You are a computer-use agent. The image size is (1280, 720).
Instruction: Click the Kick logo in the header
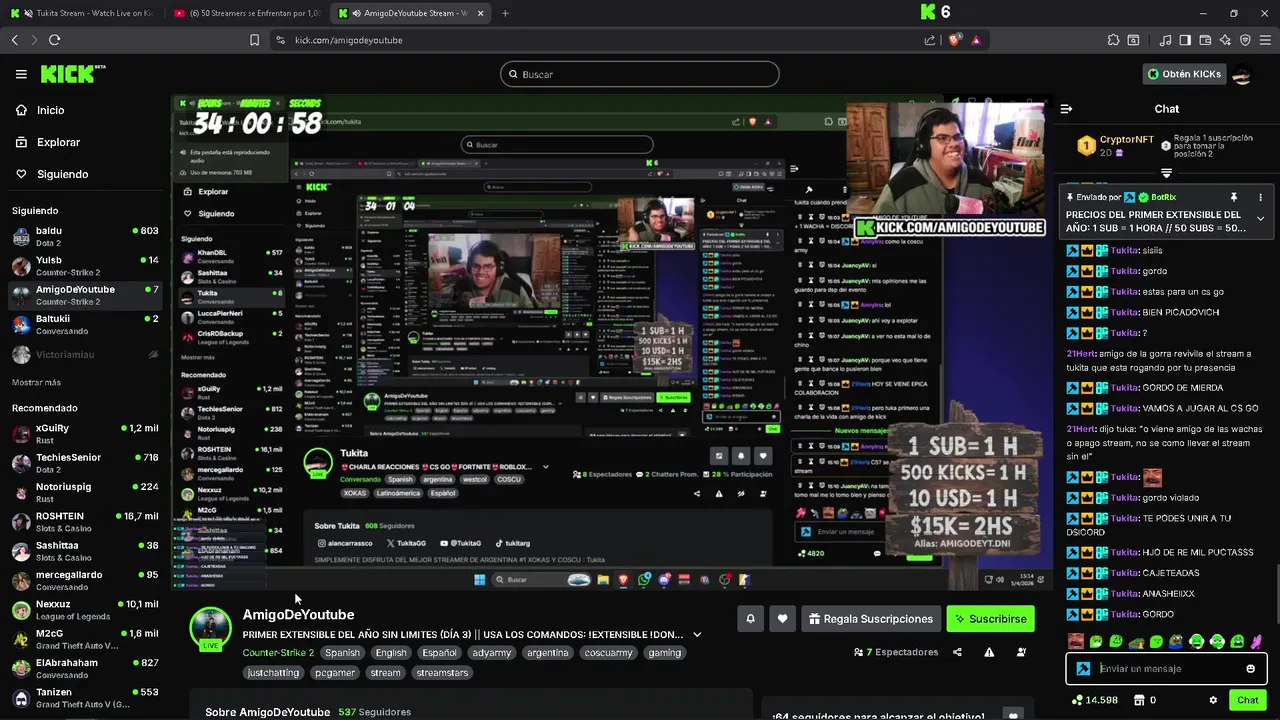pos(72,74)
